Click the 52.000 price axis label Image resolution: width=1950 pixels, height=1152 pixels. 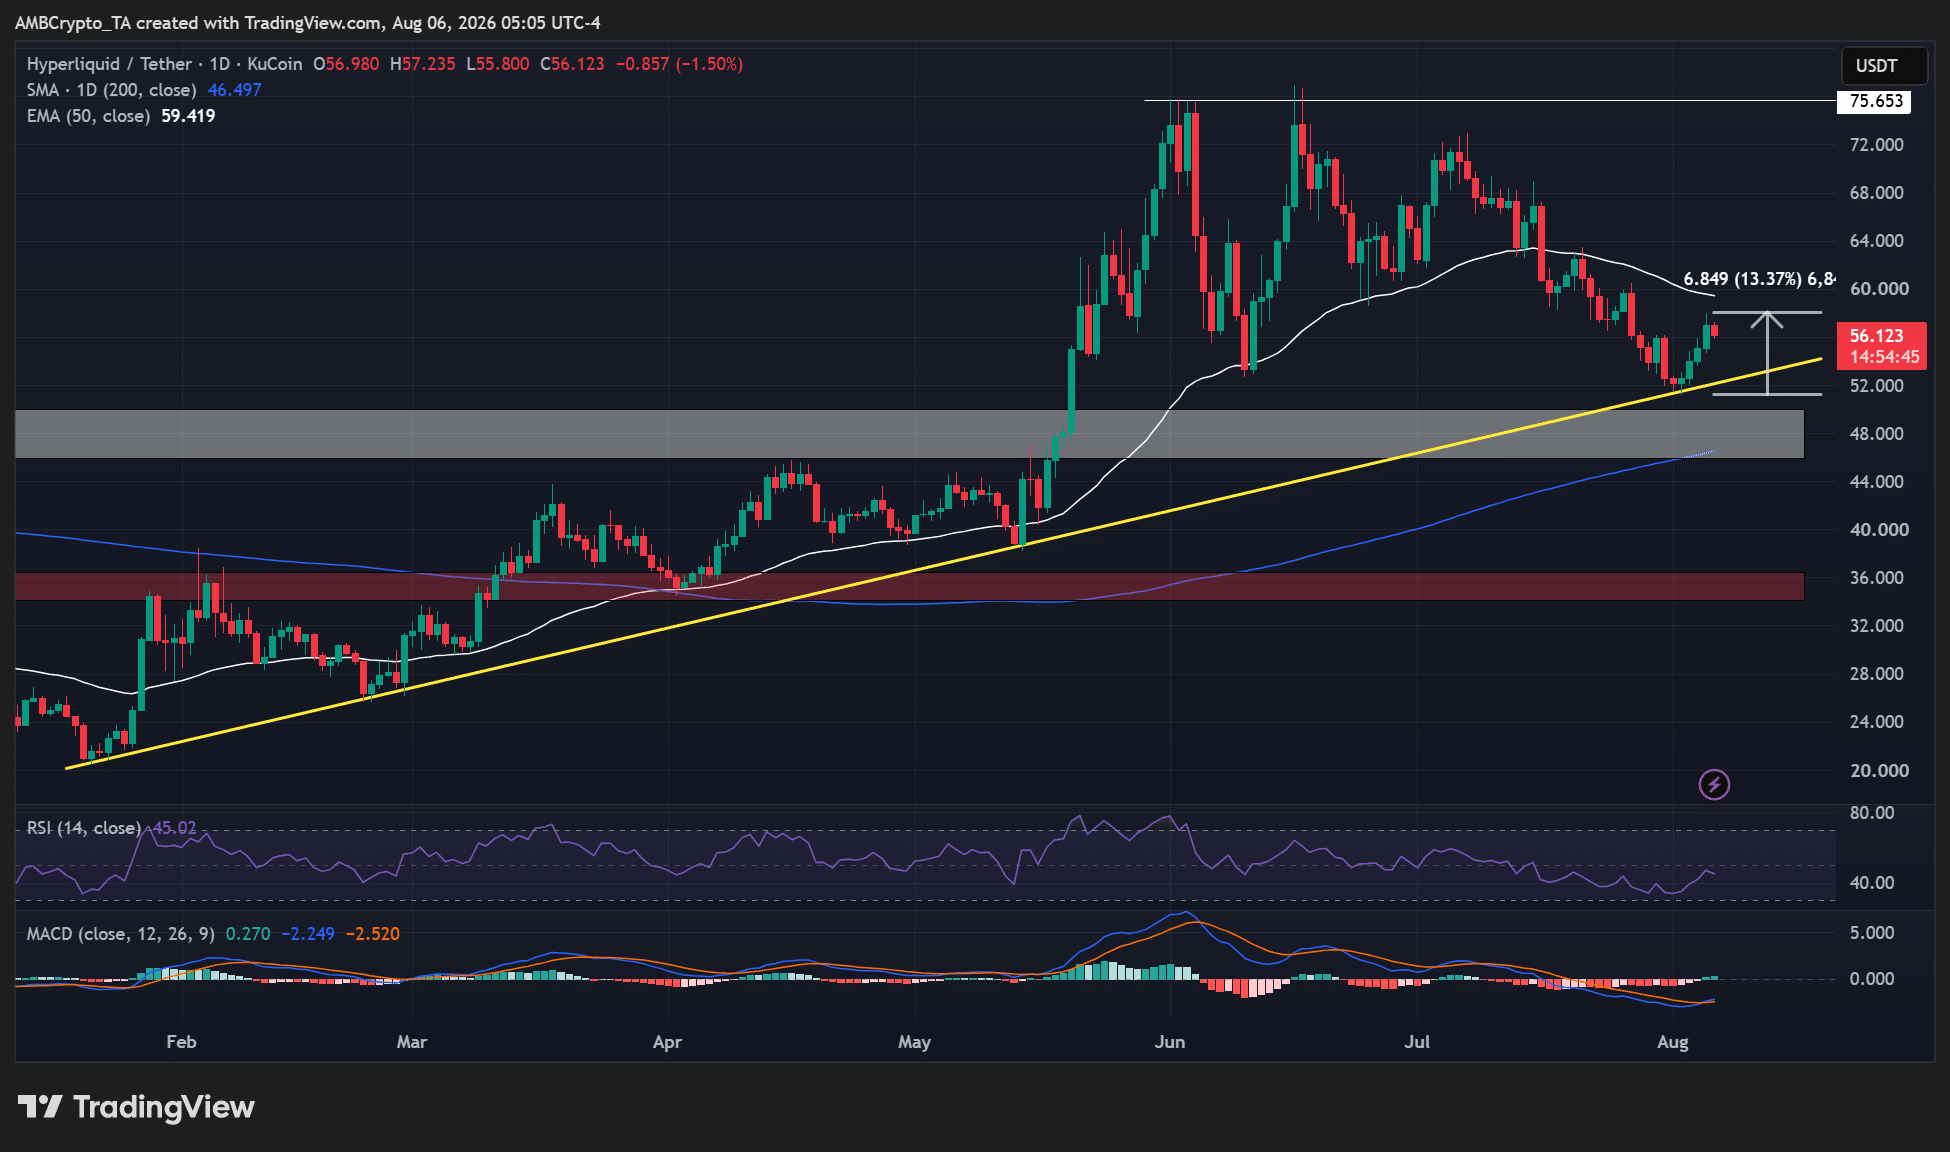pos(1876,386)
